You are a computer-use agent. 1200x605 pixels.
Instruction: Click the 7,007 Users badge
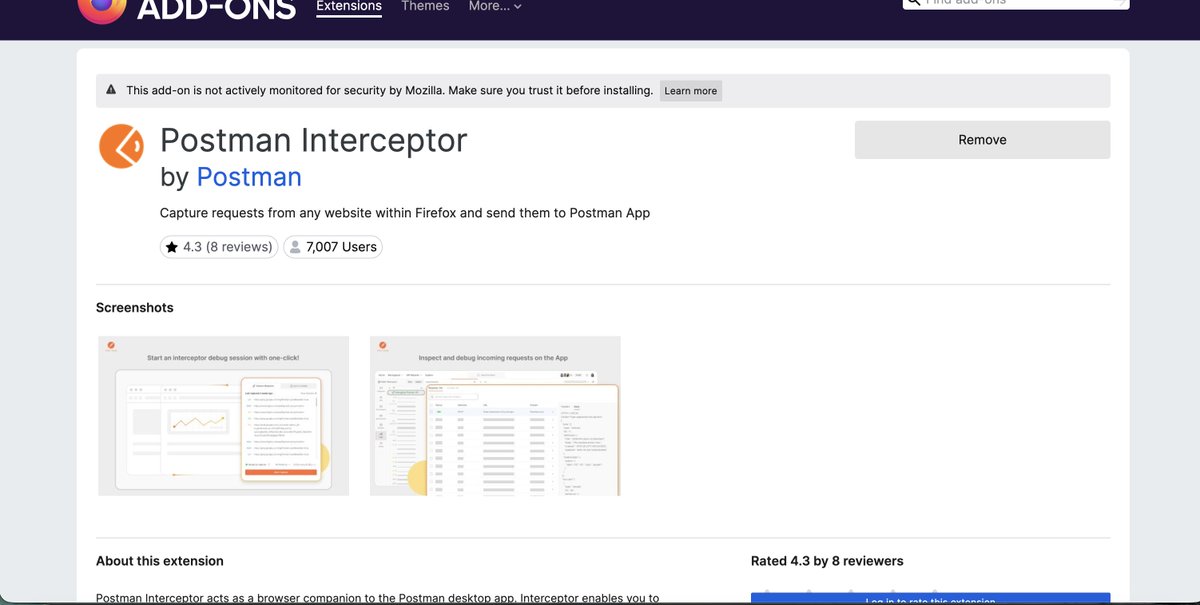(333, 247)
